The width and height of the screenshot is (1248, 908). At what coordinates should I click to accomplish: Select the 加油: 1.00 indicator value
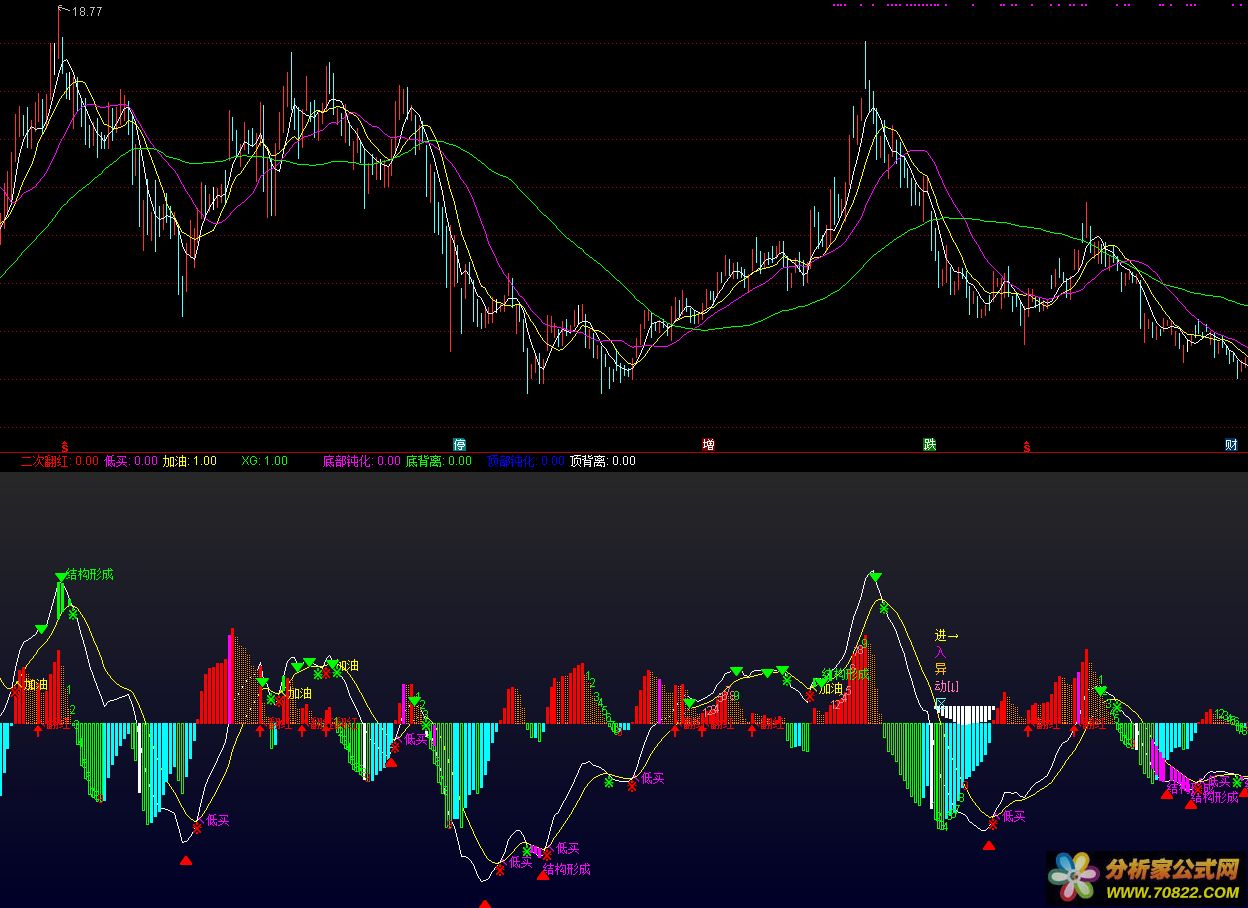190,461
